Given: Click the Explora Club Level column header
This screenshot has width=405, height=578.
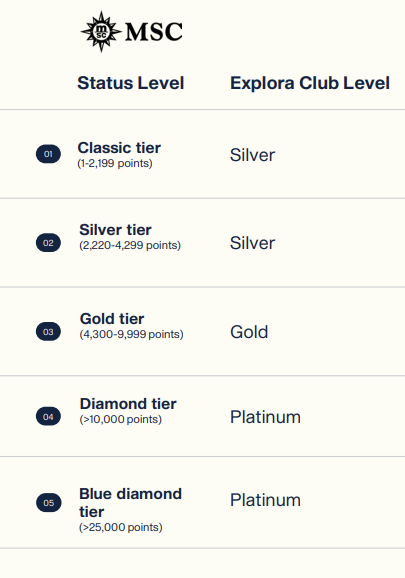Looking at the screenshot, I should [310, 83].
